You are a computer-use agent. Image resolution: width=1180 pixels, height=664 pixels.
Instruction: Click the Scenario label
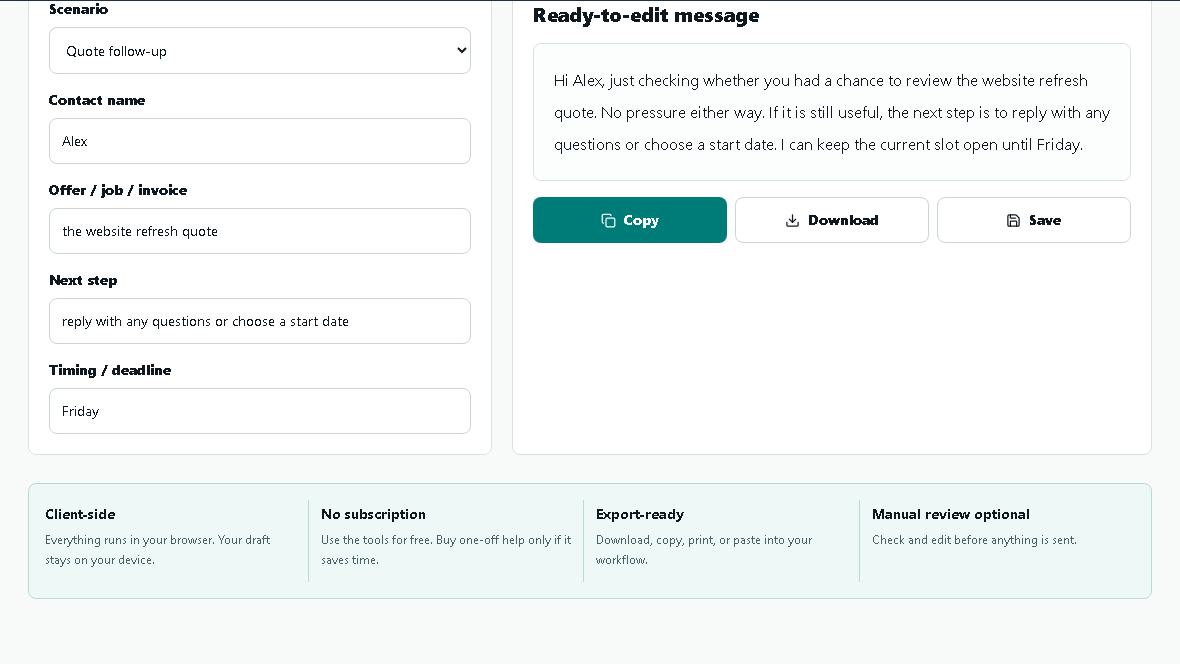click(78, 9)
